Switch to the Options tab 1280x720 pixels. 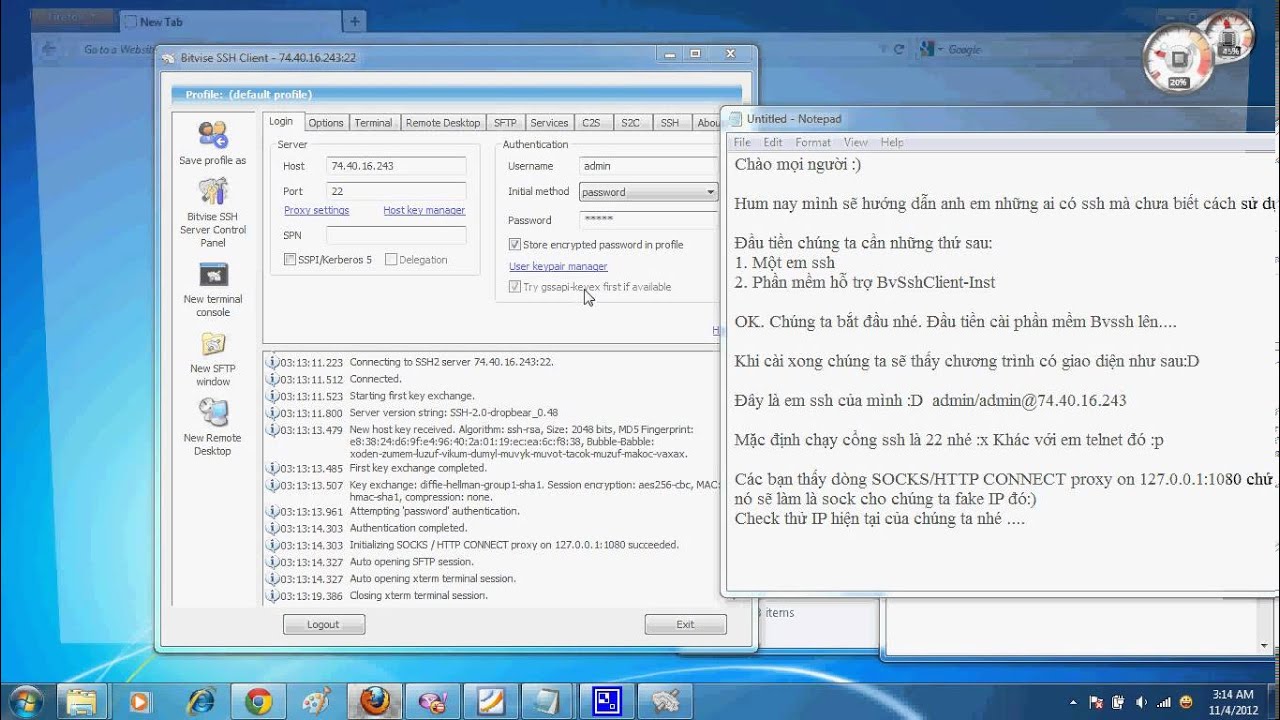326,123
